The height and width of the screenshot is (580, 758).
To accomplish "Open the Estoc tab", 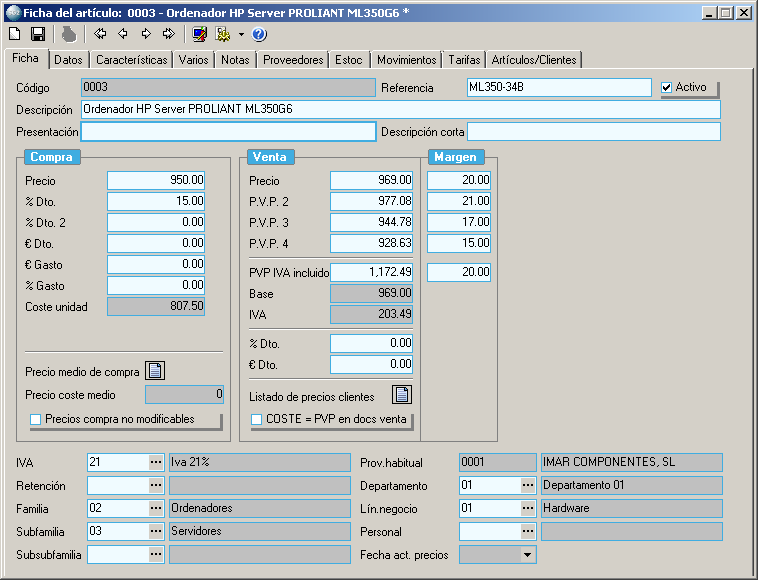I will click(349, 60).
